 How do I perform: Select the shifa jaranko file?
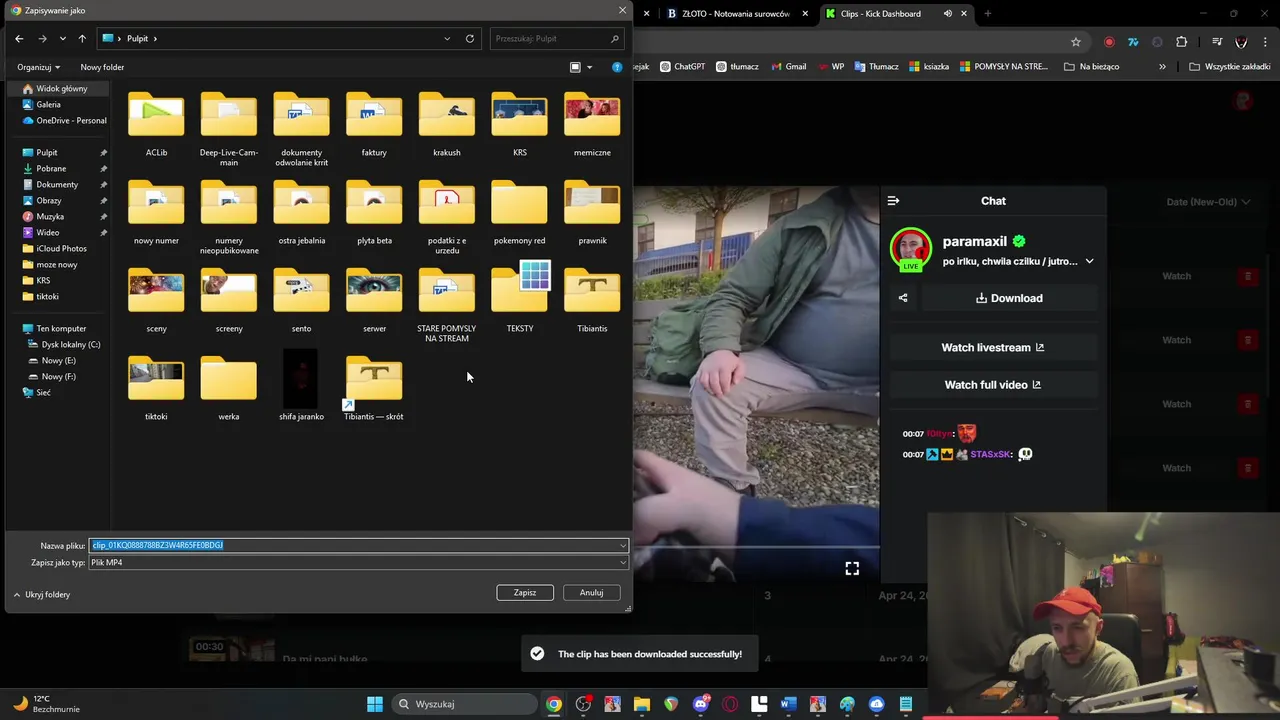(x=301, y=385)
